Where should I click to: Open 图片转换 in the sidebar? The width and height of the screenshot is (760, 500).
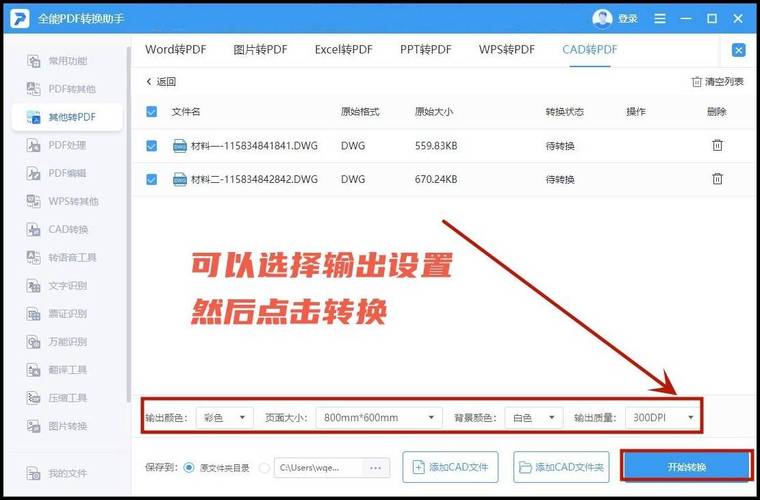tap(56, 426)
